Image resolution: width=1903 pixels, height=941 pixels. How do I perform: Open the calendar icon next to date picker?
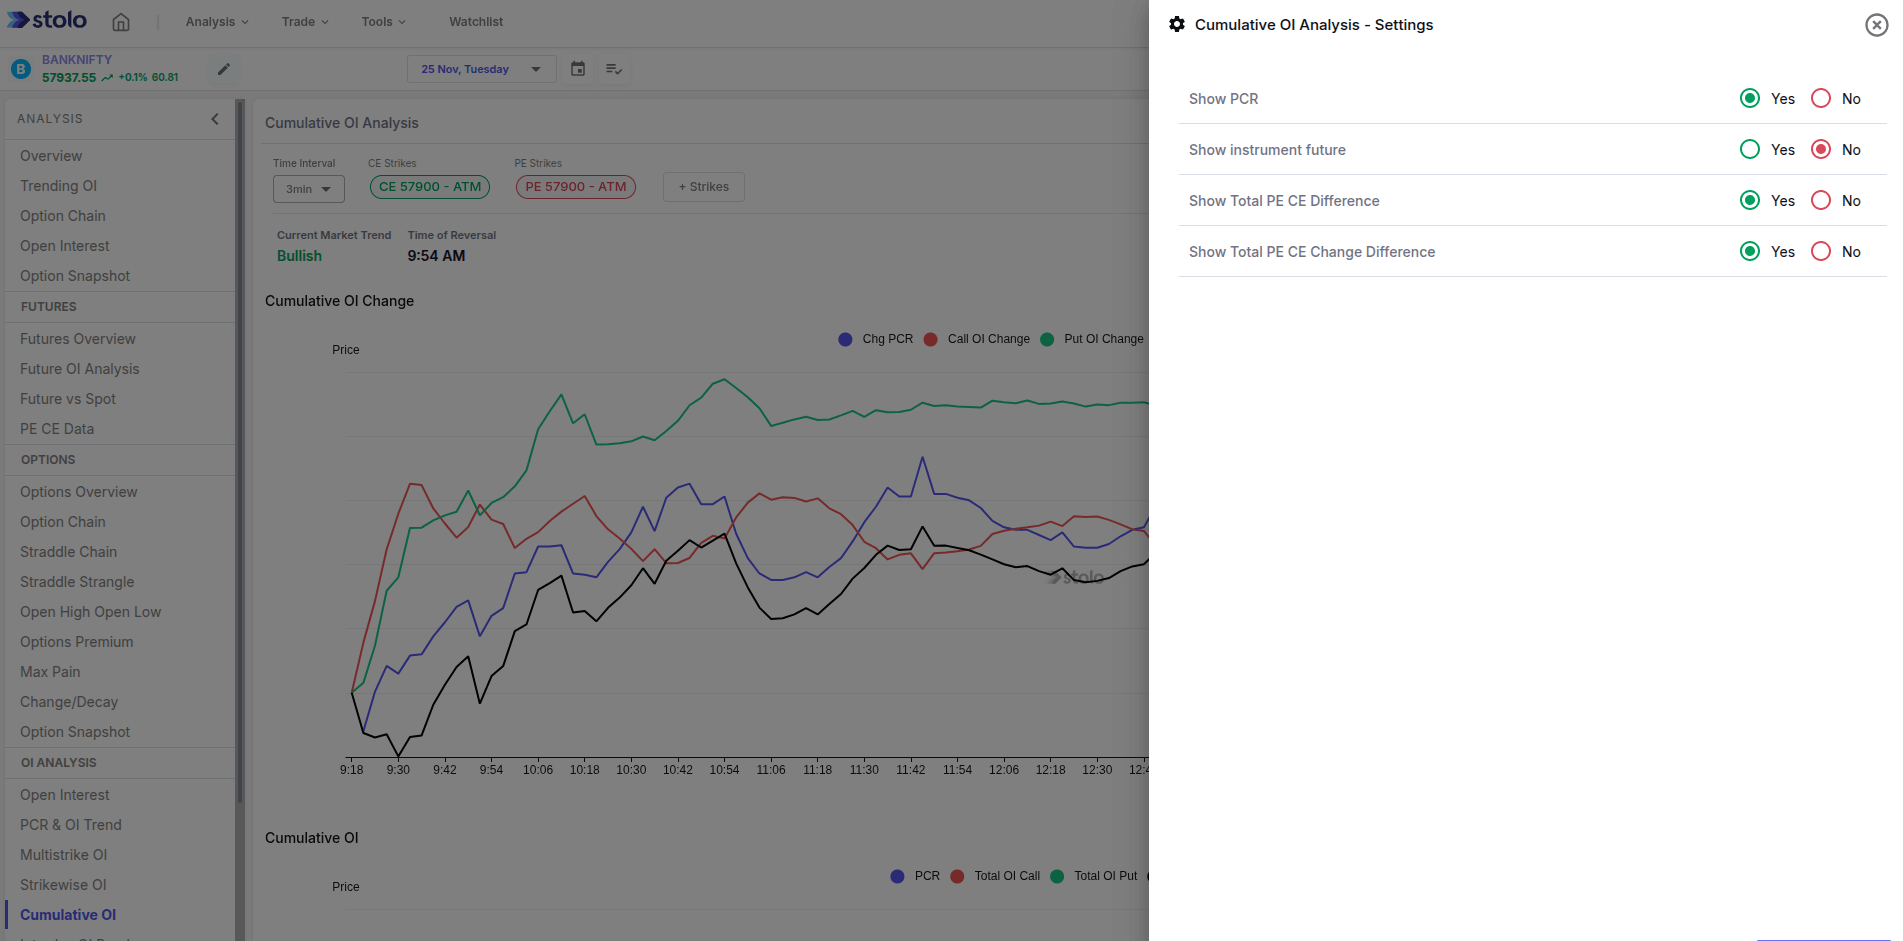(x=577, y=68)
